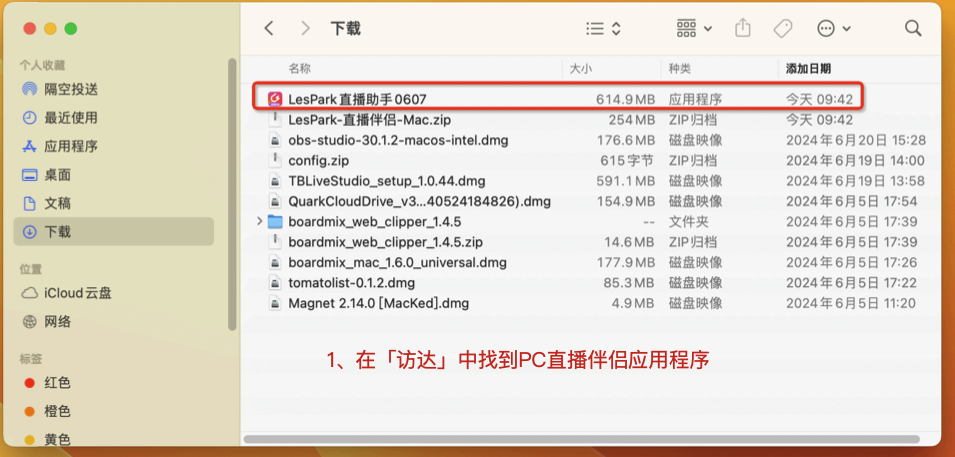Minimize the window with the yellow button

(50, 28)
